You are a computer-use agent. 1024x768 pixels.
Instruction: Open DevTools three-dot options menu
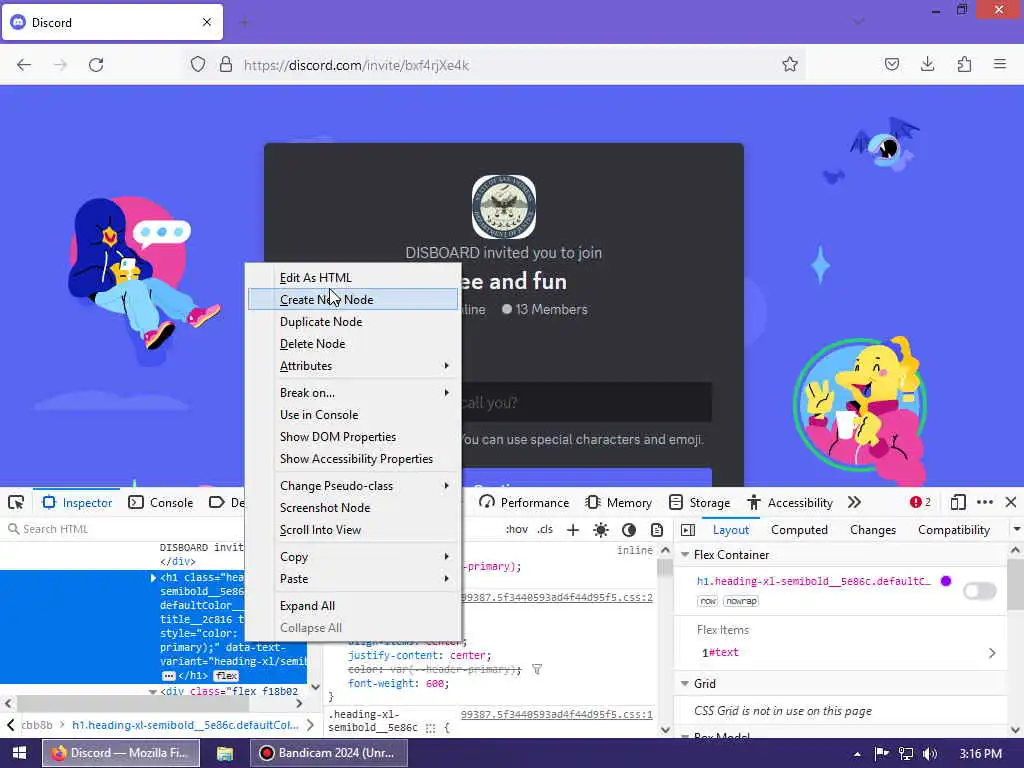point(985,502)
